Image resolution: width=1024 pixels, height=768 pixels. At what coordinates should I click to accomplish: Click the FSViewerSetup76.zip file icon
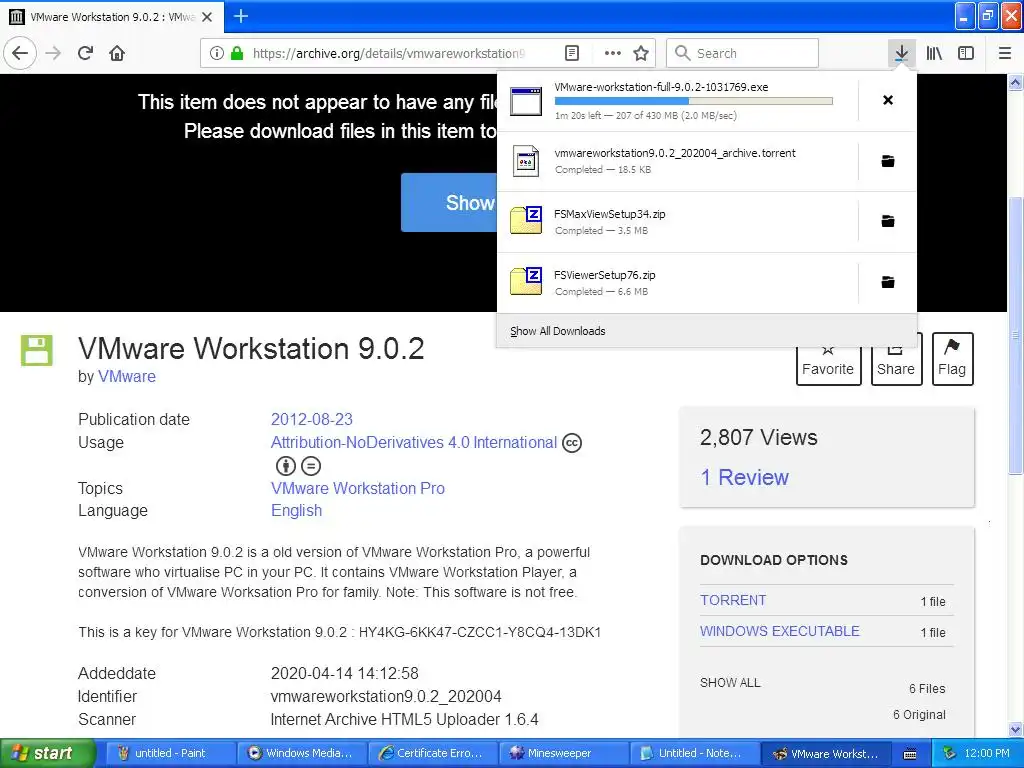pos(526,281)
